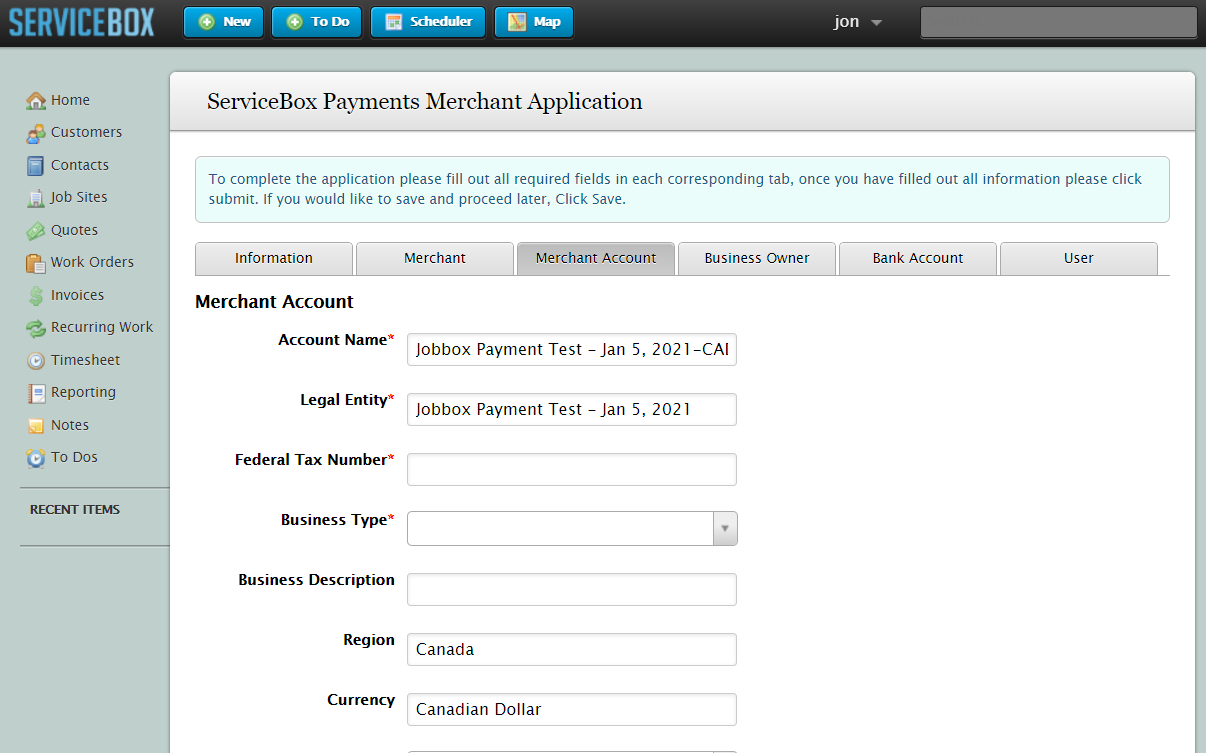
Task: Click the Recurring Work arrows icon
Action: pyautogui.click(x=36, y=328)
